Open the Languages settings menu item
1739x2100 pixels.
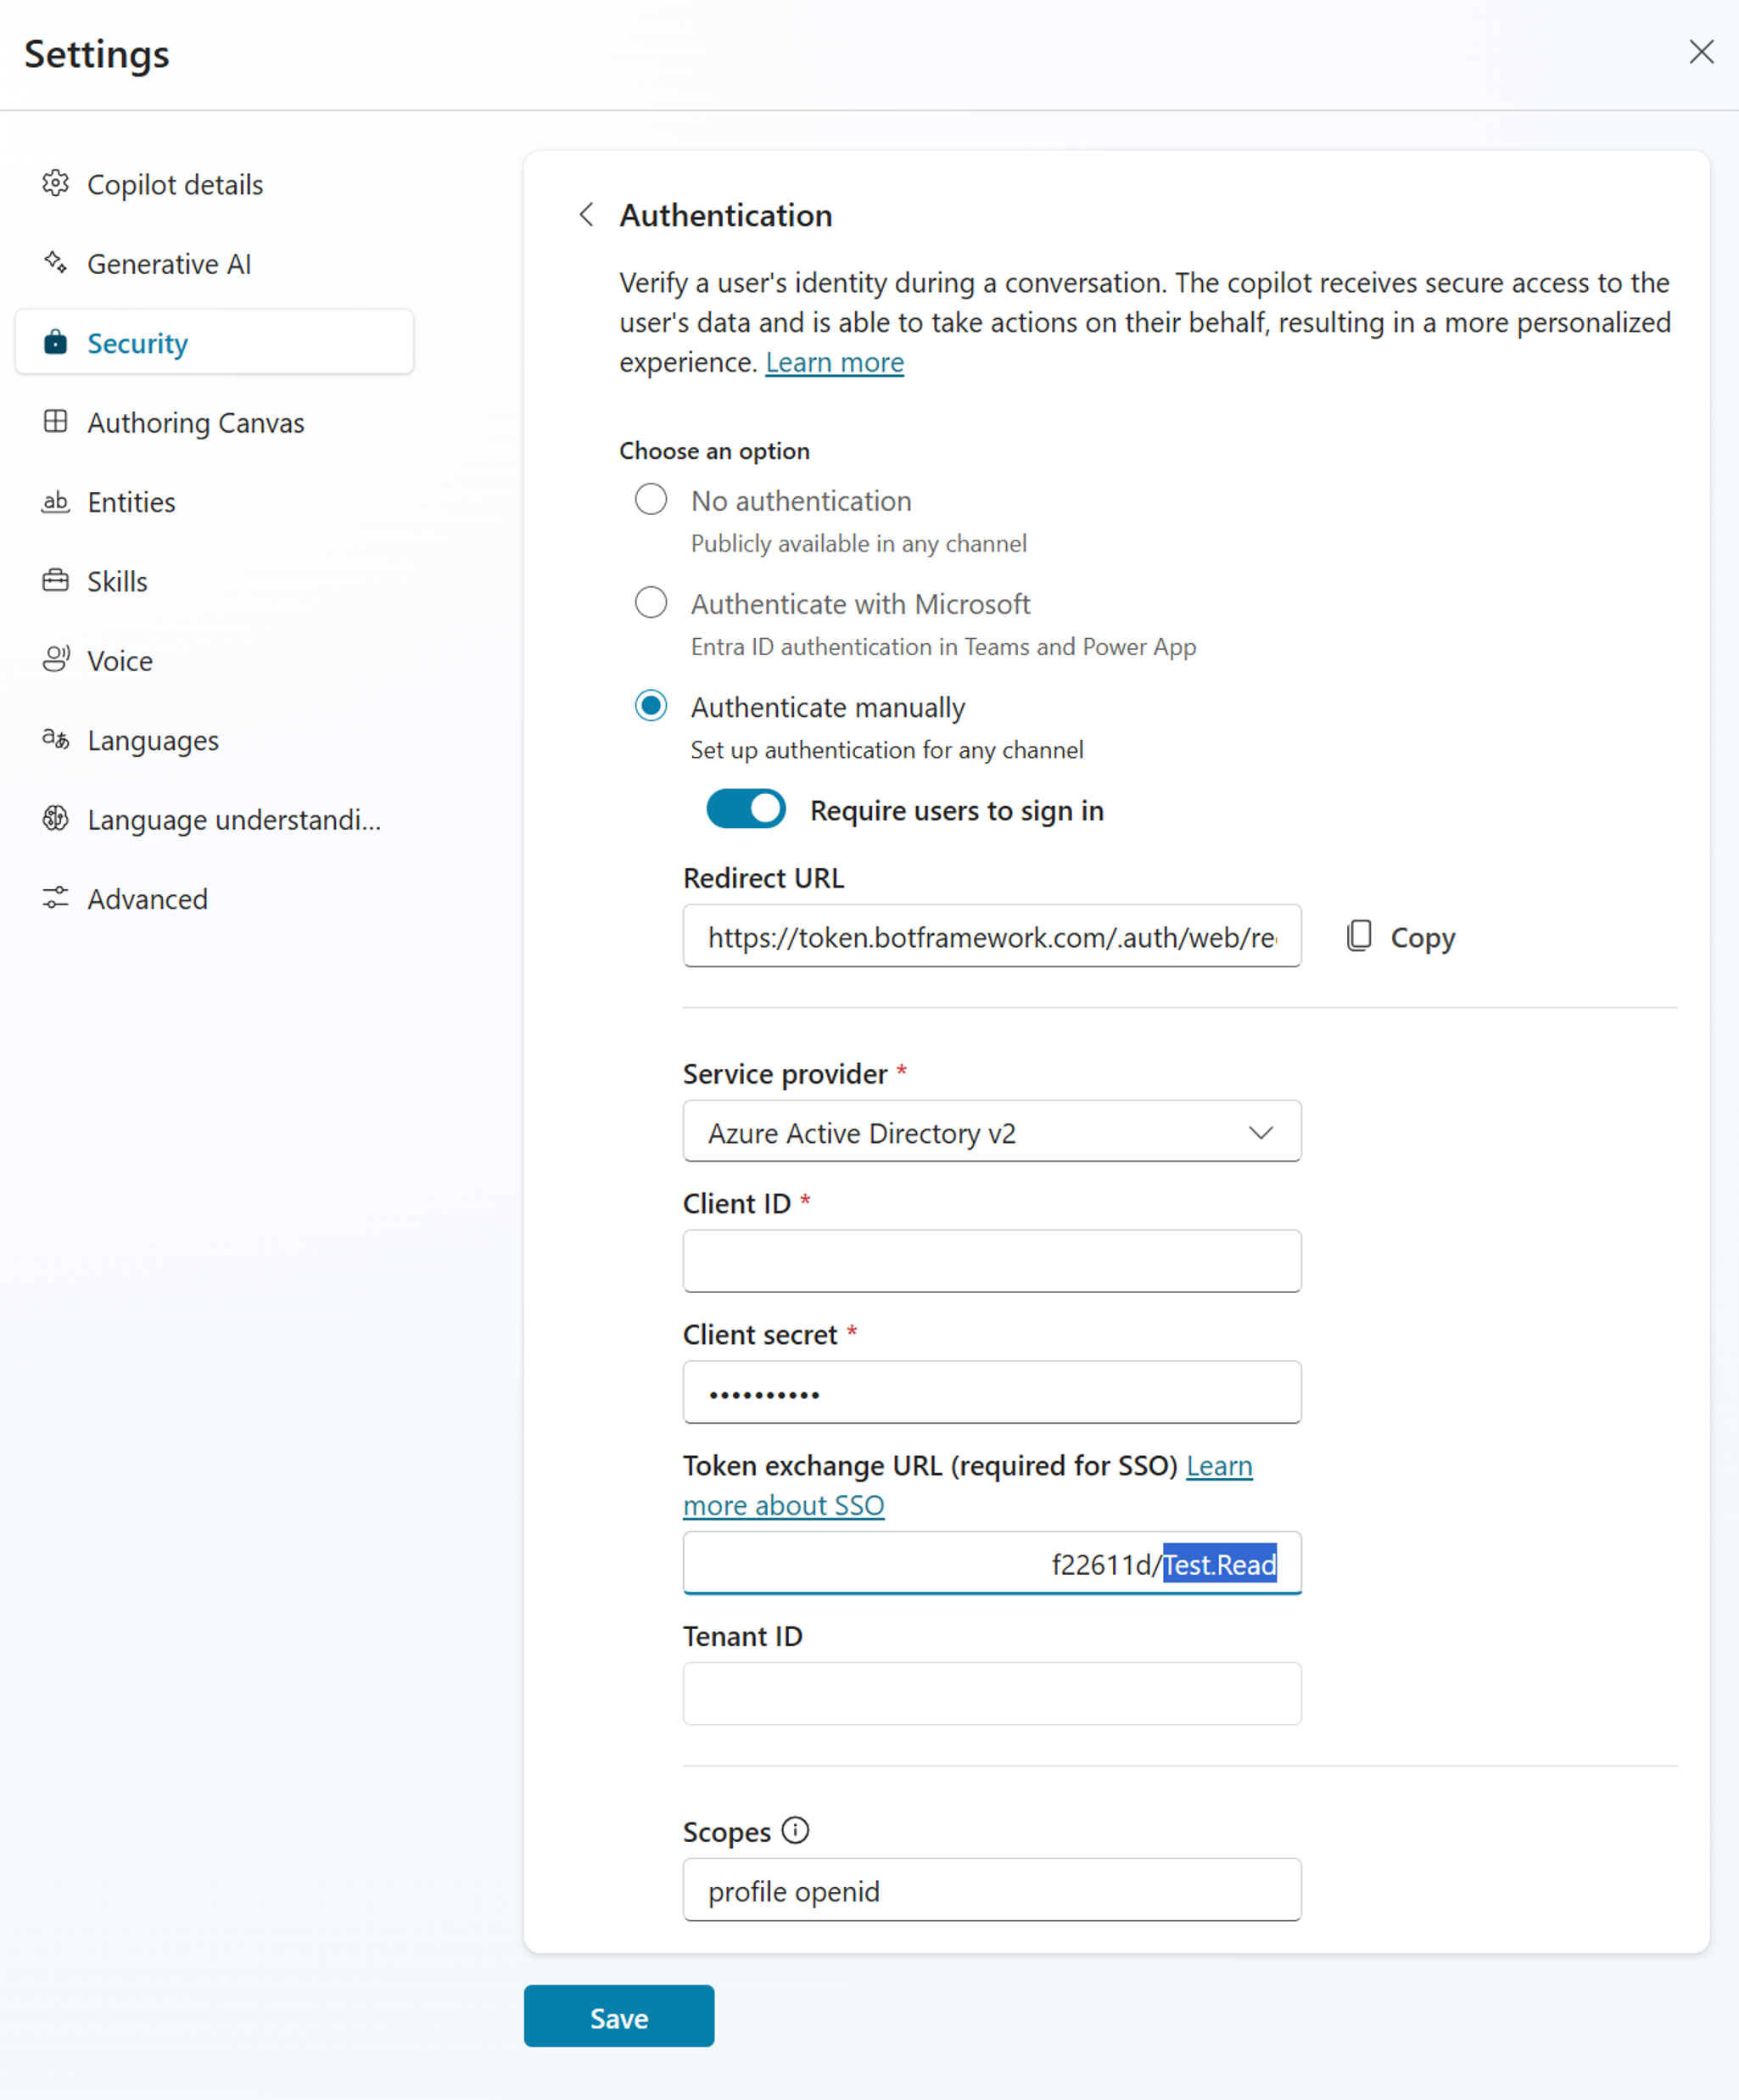tap(152, 740)
